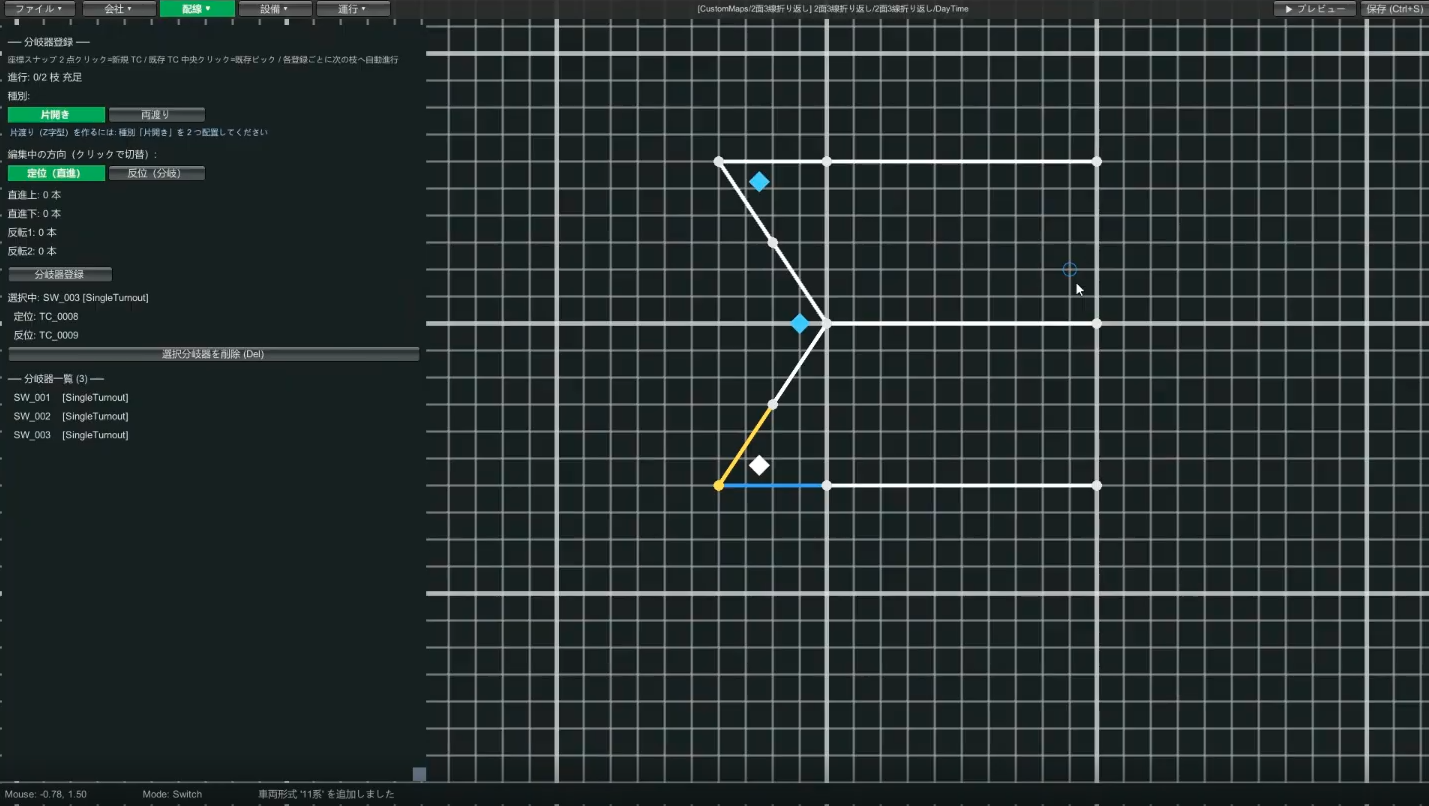Select the middle blue diamond switch marker
Screen dimensions: 1429x806
pos(800,323)
